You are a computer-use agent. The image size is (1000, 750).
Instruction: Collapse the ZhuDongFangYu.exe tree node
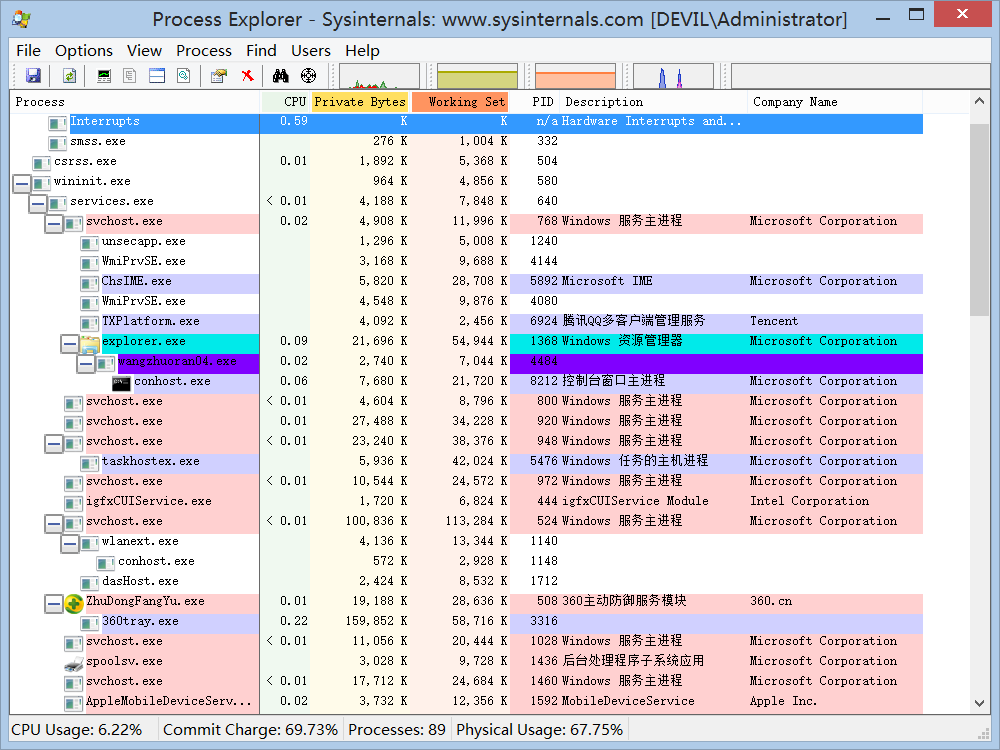point(54,604)
